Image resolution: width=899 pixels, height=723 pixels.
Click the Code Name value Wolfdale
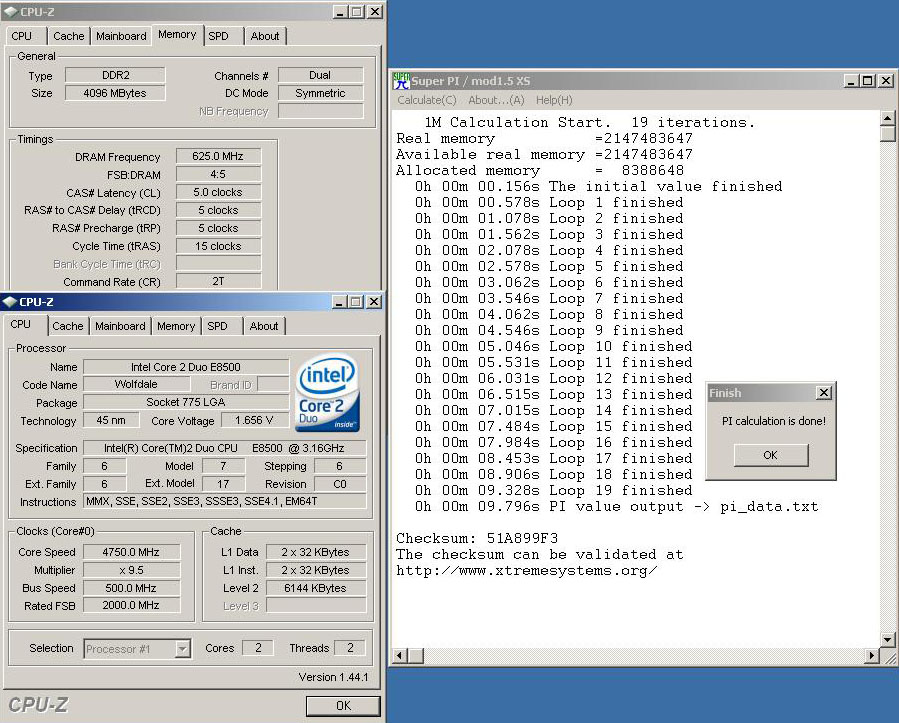(x=136, y=384)
